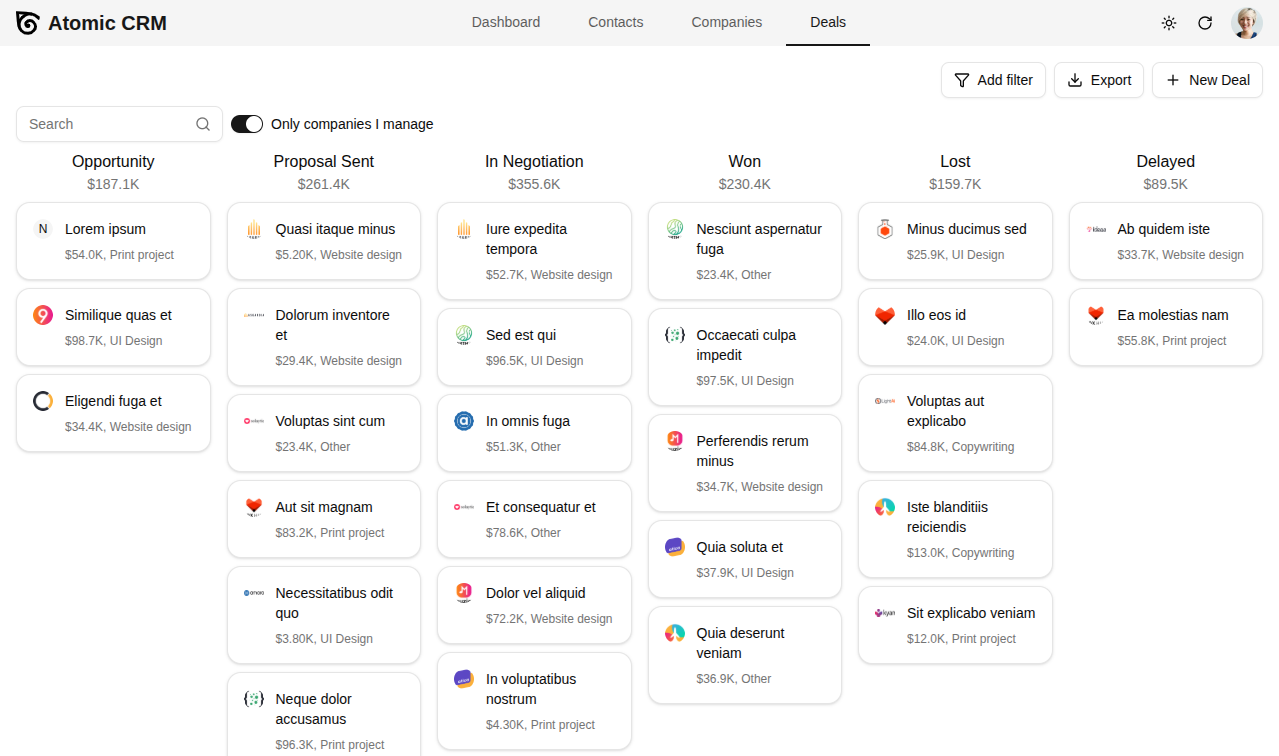Click the company logo on Lorem ipsum deal
The height and width of the screenshot is (756, 1279).
[43, 229]
